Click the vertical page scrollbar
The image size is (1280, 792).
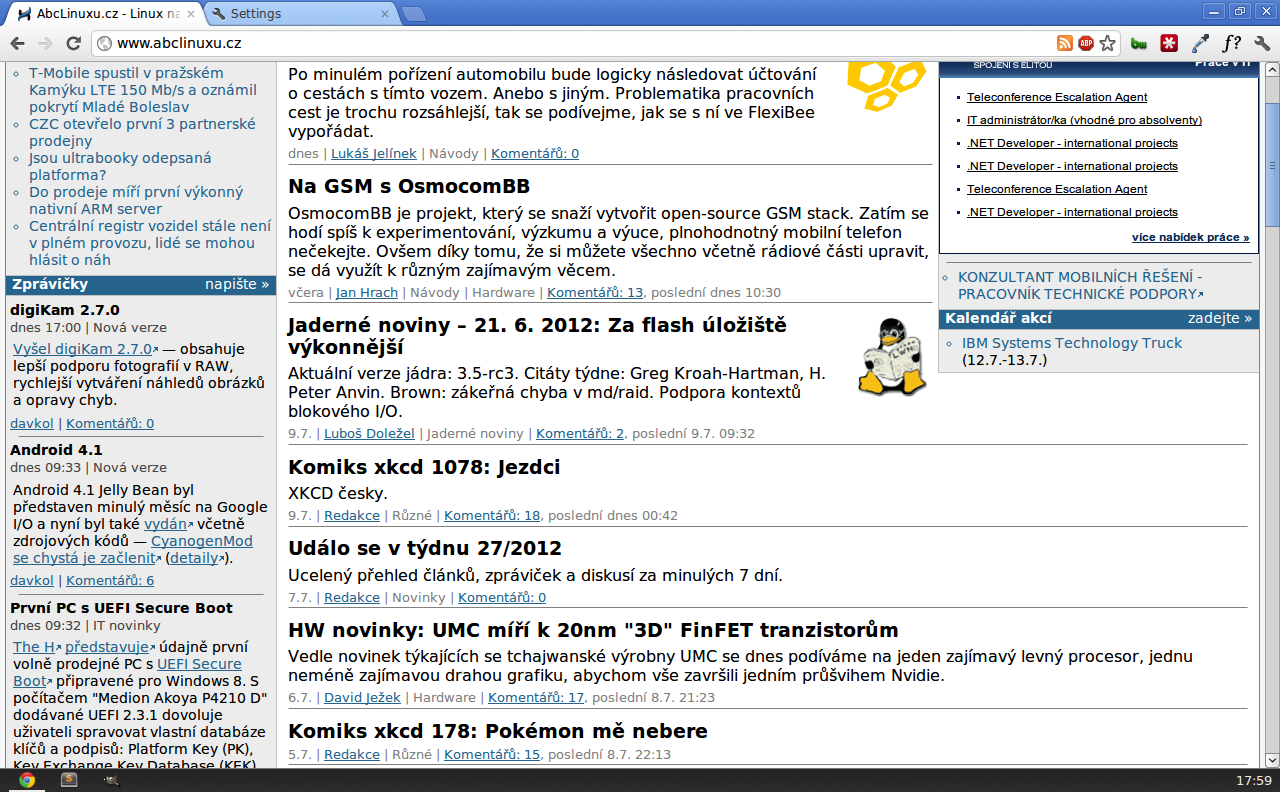pyautogui.click(x=1271, y=400)
